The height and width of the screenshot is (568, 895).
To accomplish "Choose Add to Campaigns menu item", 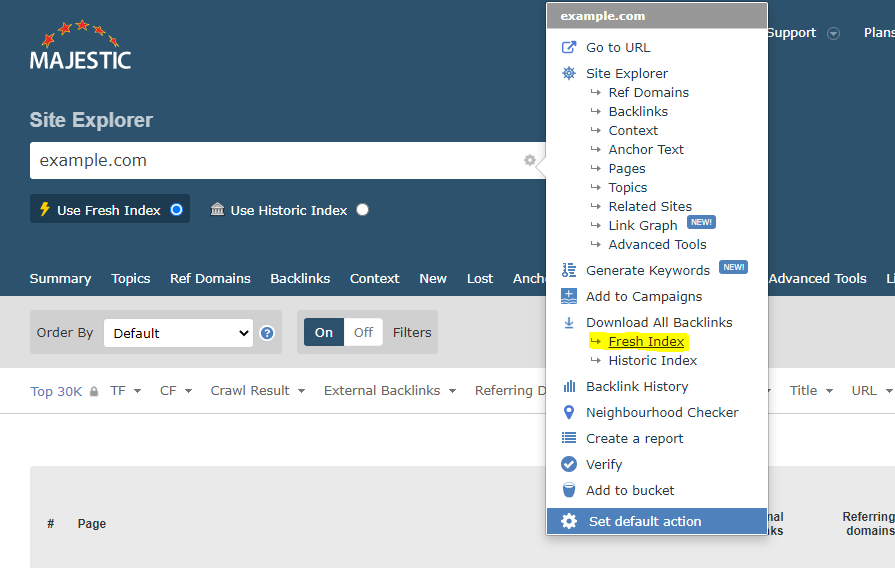I will [x=644, y=297].
